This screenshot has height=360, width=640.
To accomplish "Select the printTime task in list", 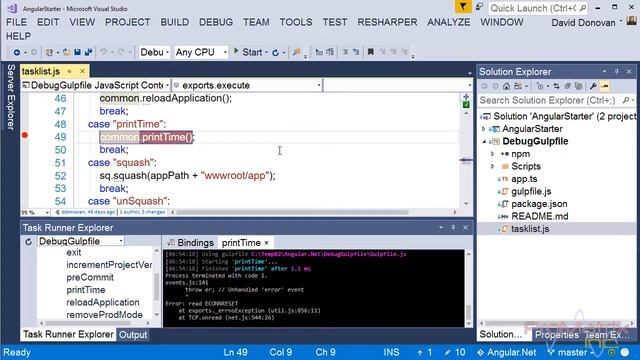I will [86, 290].
